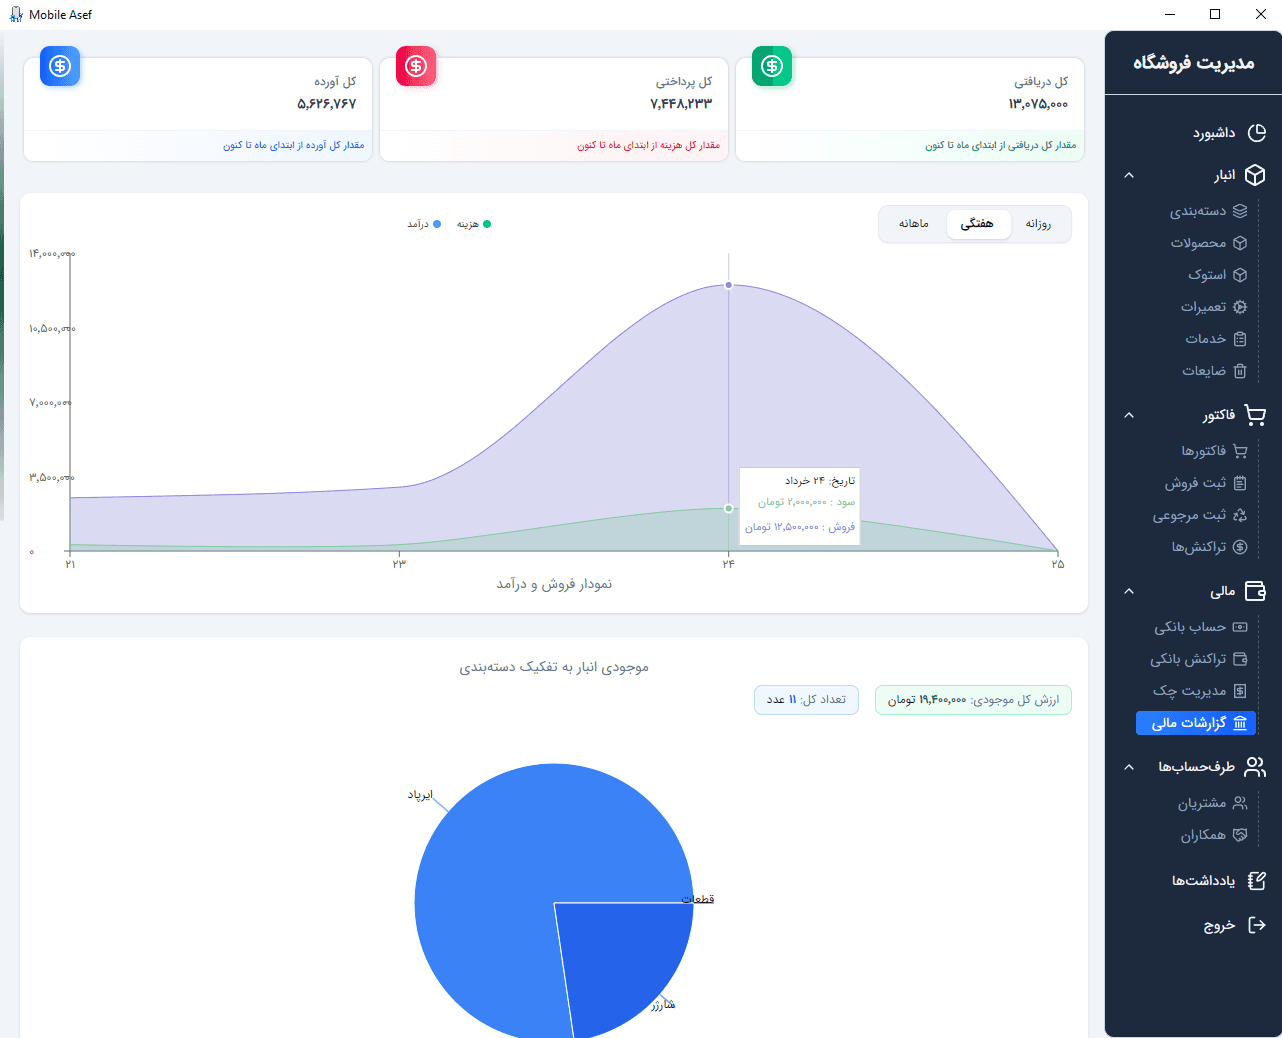Click the مالی wallet icon
This screenshot has height=1038, width=1282.
click(x=1256, y=591)
